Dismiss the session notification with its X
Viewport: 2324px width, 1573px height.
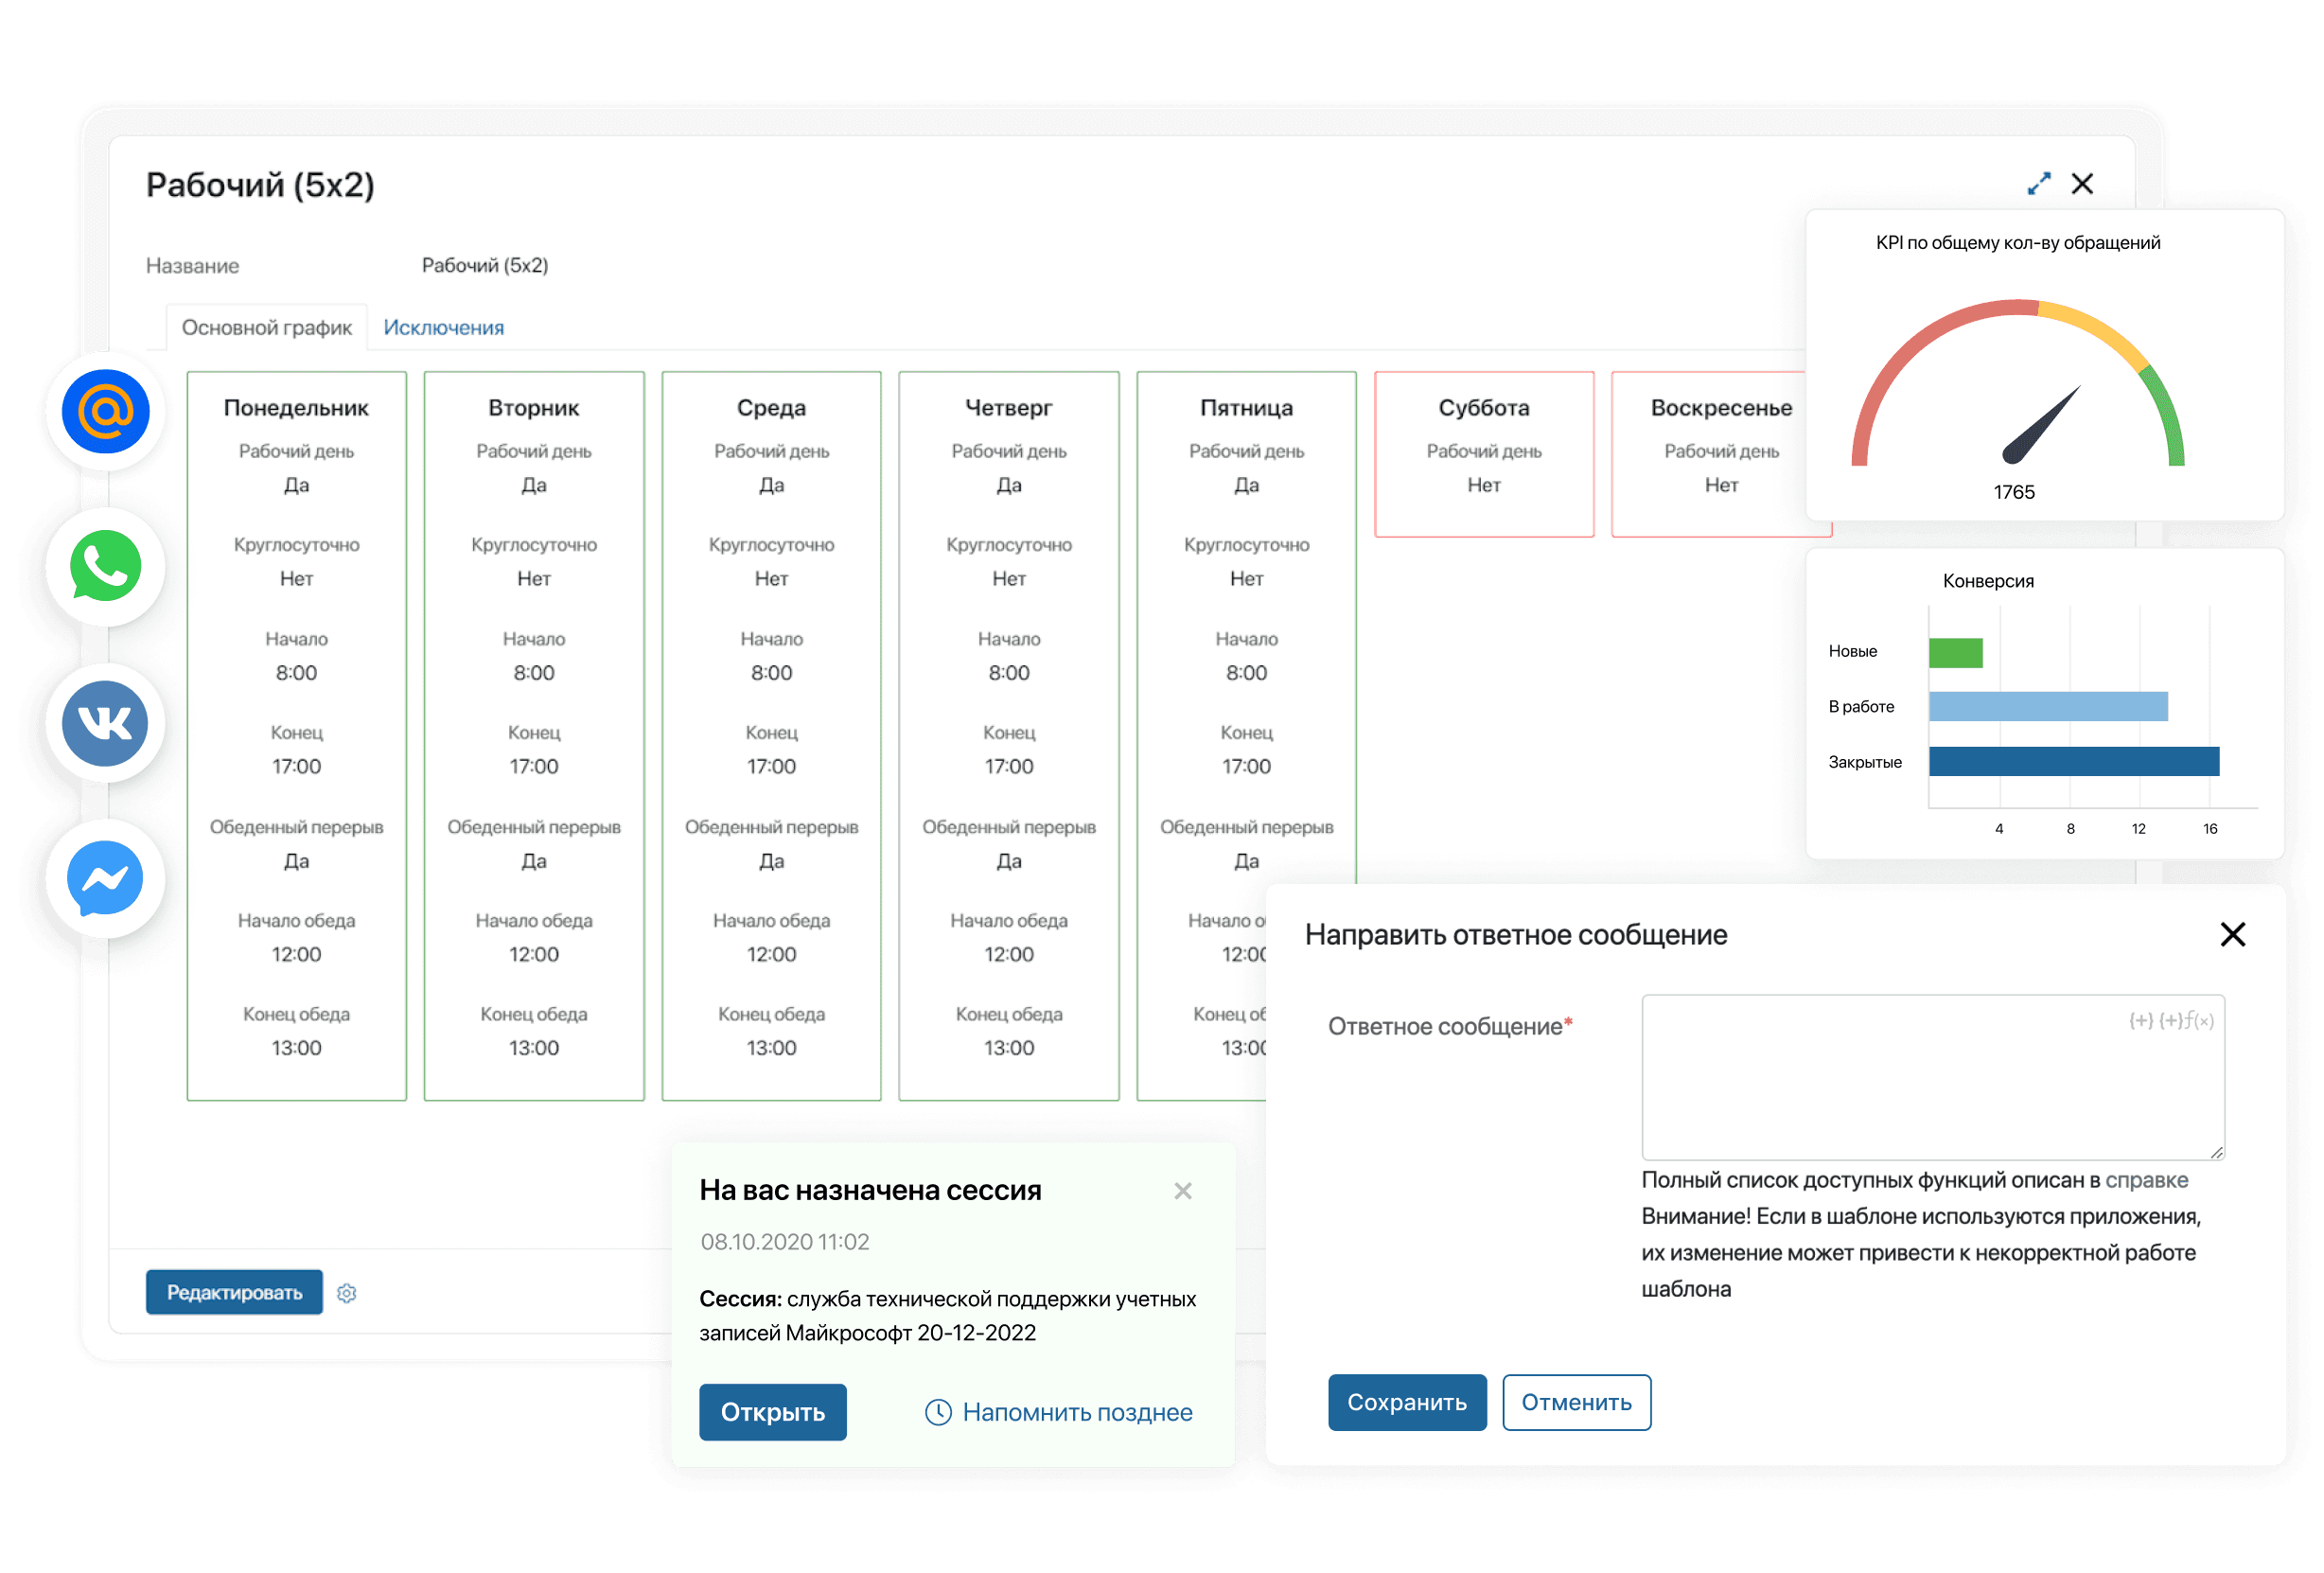point(1183,1191)
